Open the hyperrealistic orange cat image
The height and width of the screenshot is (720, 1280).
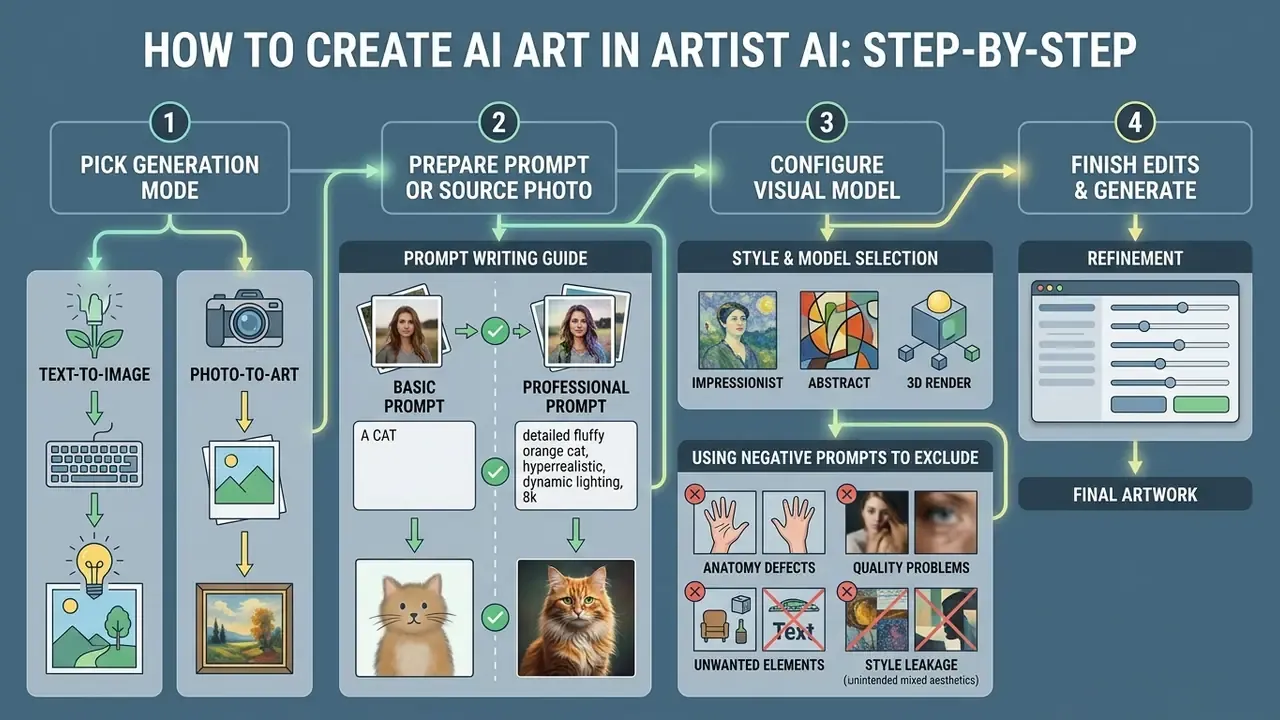pyautogui.click(x=576, y=617)
